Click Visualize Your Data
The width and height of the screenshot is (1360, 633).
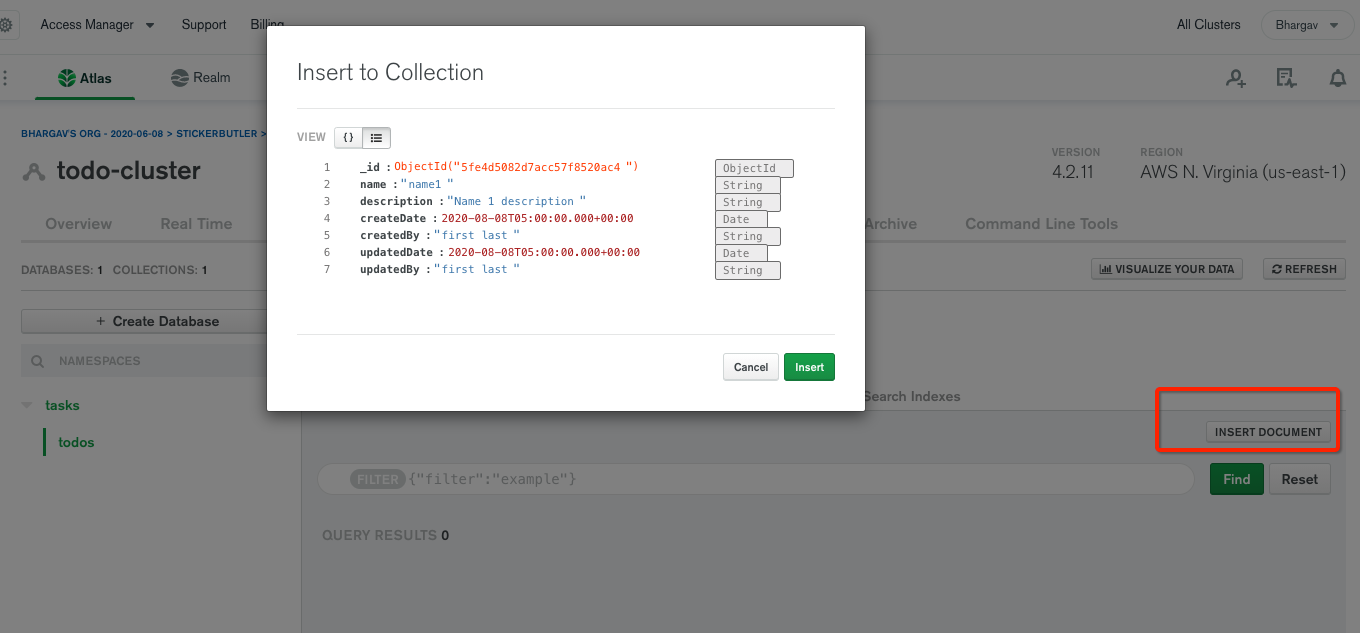click(x=1166, y=268)
